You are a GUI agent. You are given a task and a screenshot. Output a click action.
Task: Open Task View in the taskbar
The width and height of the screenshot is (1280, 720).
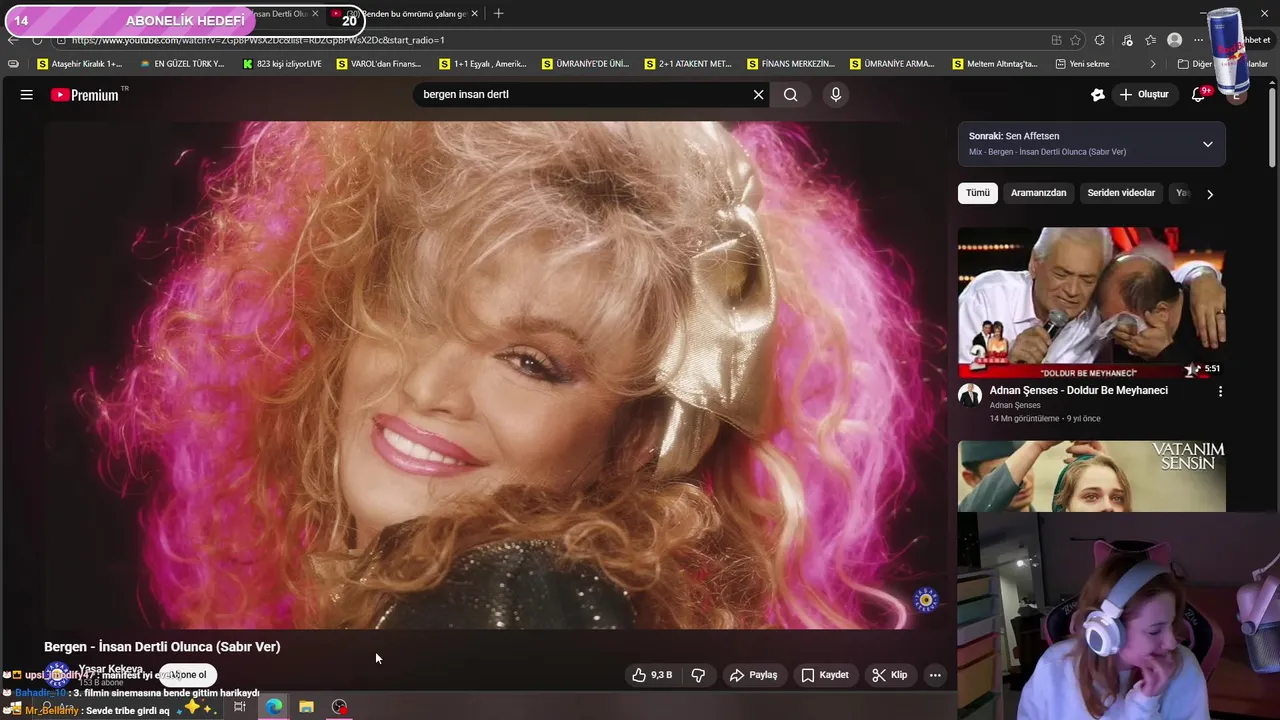(240, 707)
